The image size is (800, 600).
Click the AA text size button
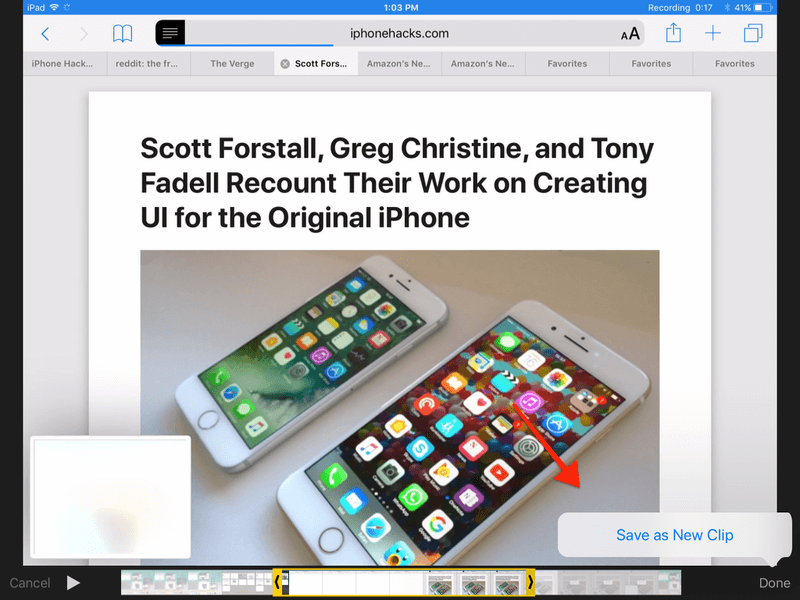[630, 34]
